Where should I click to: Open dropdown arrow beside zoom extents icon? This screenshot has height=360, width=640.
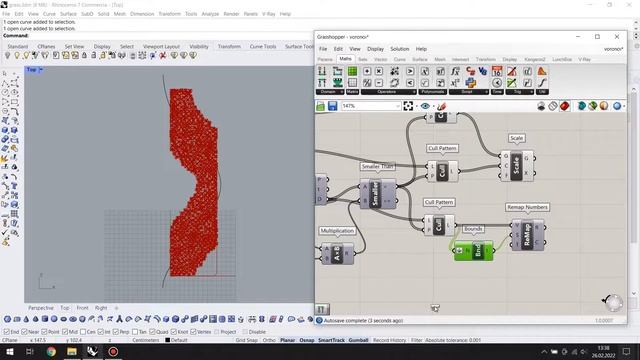[416, 107]
